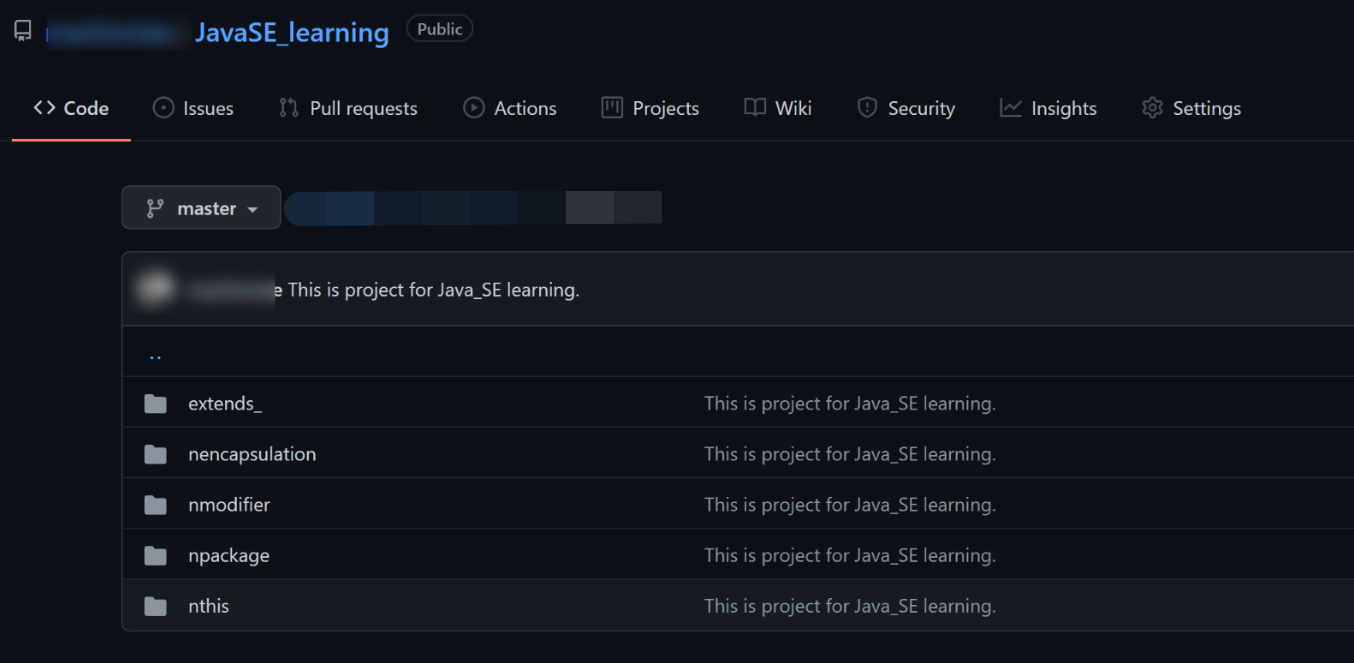1354x663 pixels.
Task: Click the Settings gear icon
Action: (1153, 108)
